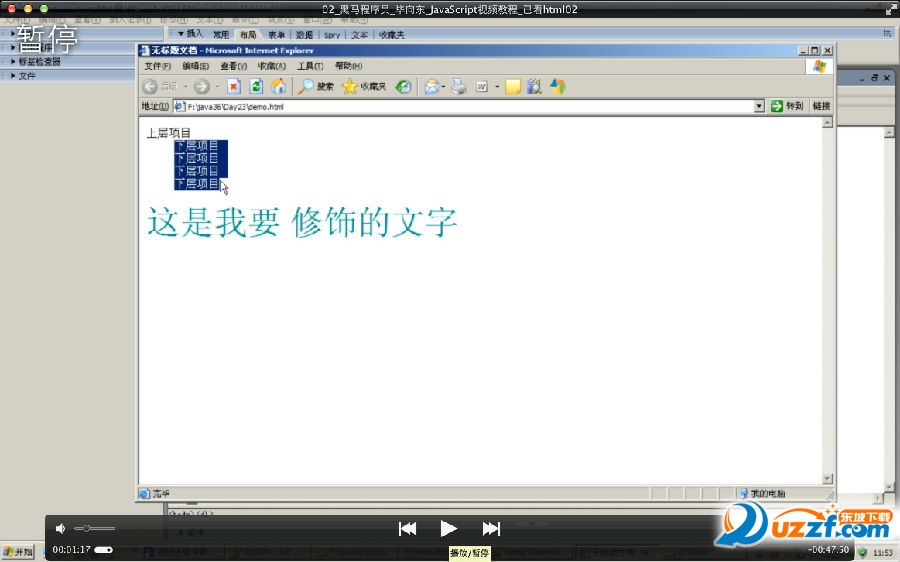
Task: Click the remaining time -00:47:50 label
Action: coord(828,550)
